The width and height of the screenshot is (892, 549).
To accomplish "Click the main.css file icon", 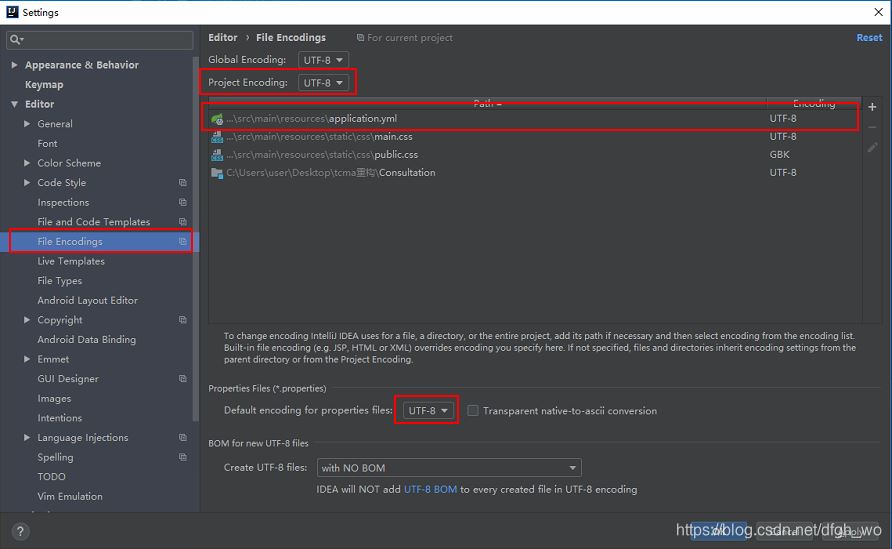I will pos(217,137).
